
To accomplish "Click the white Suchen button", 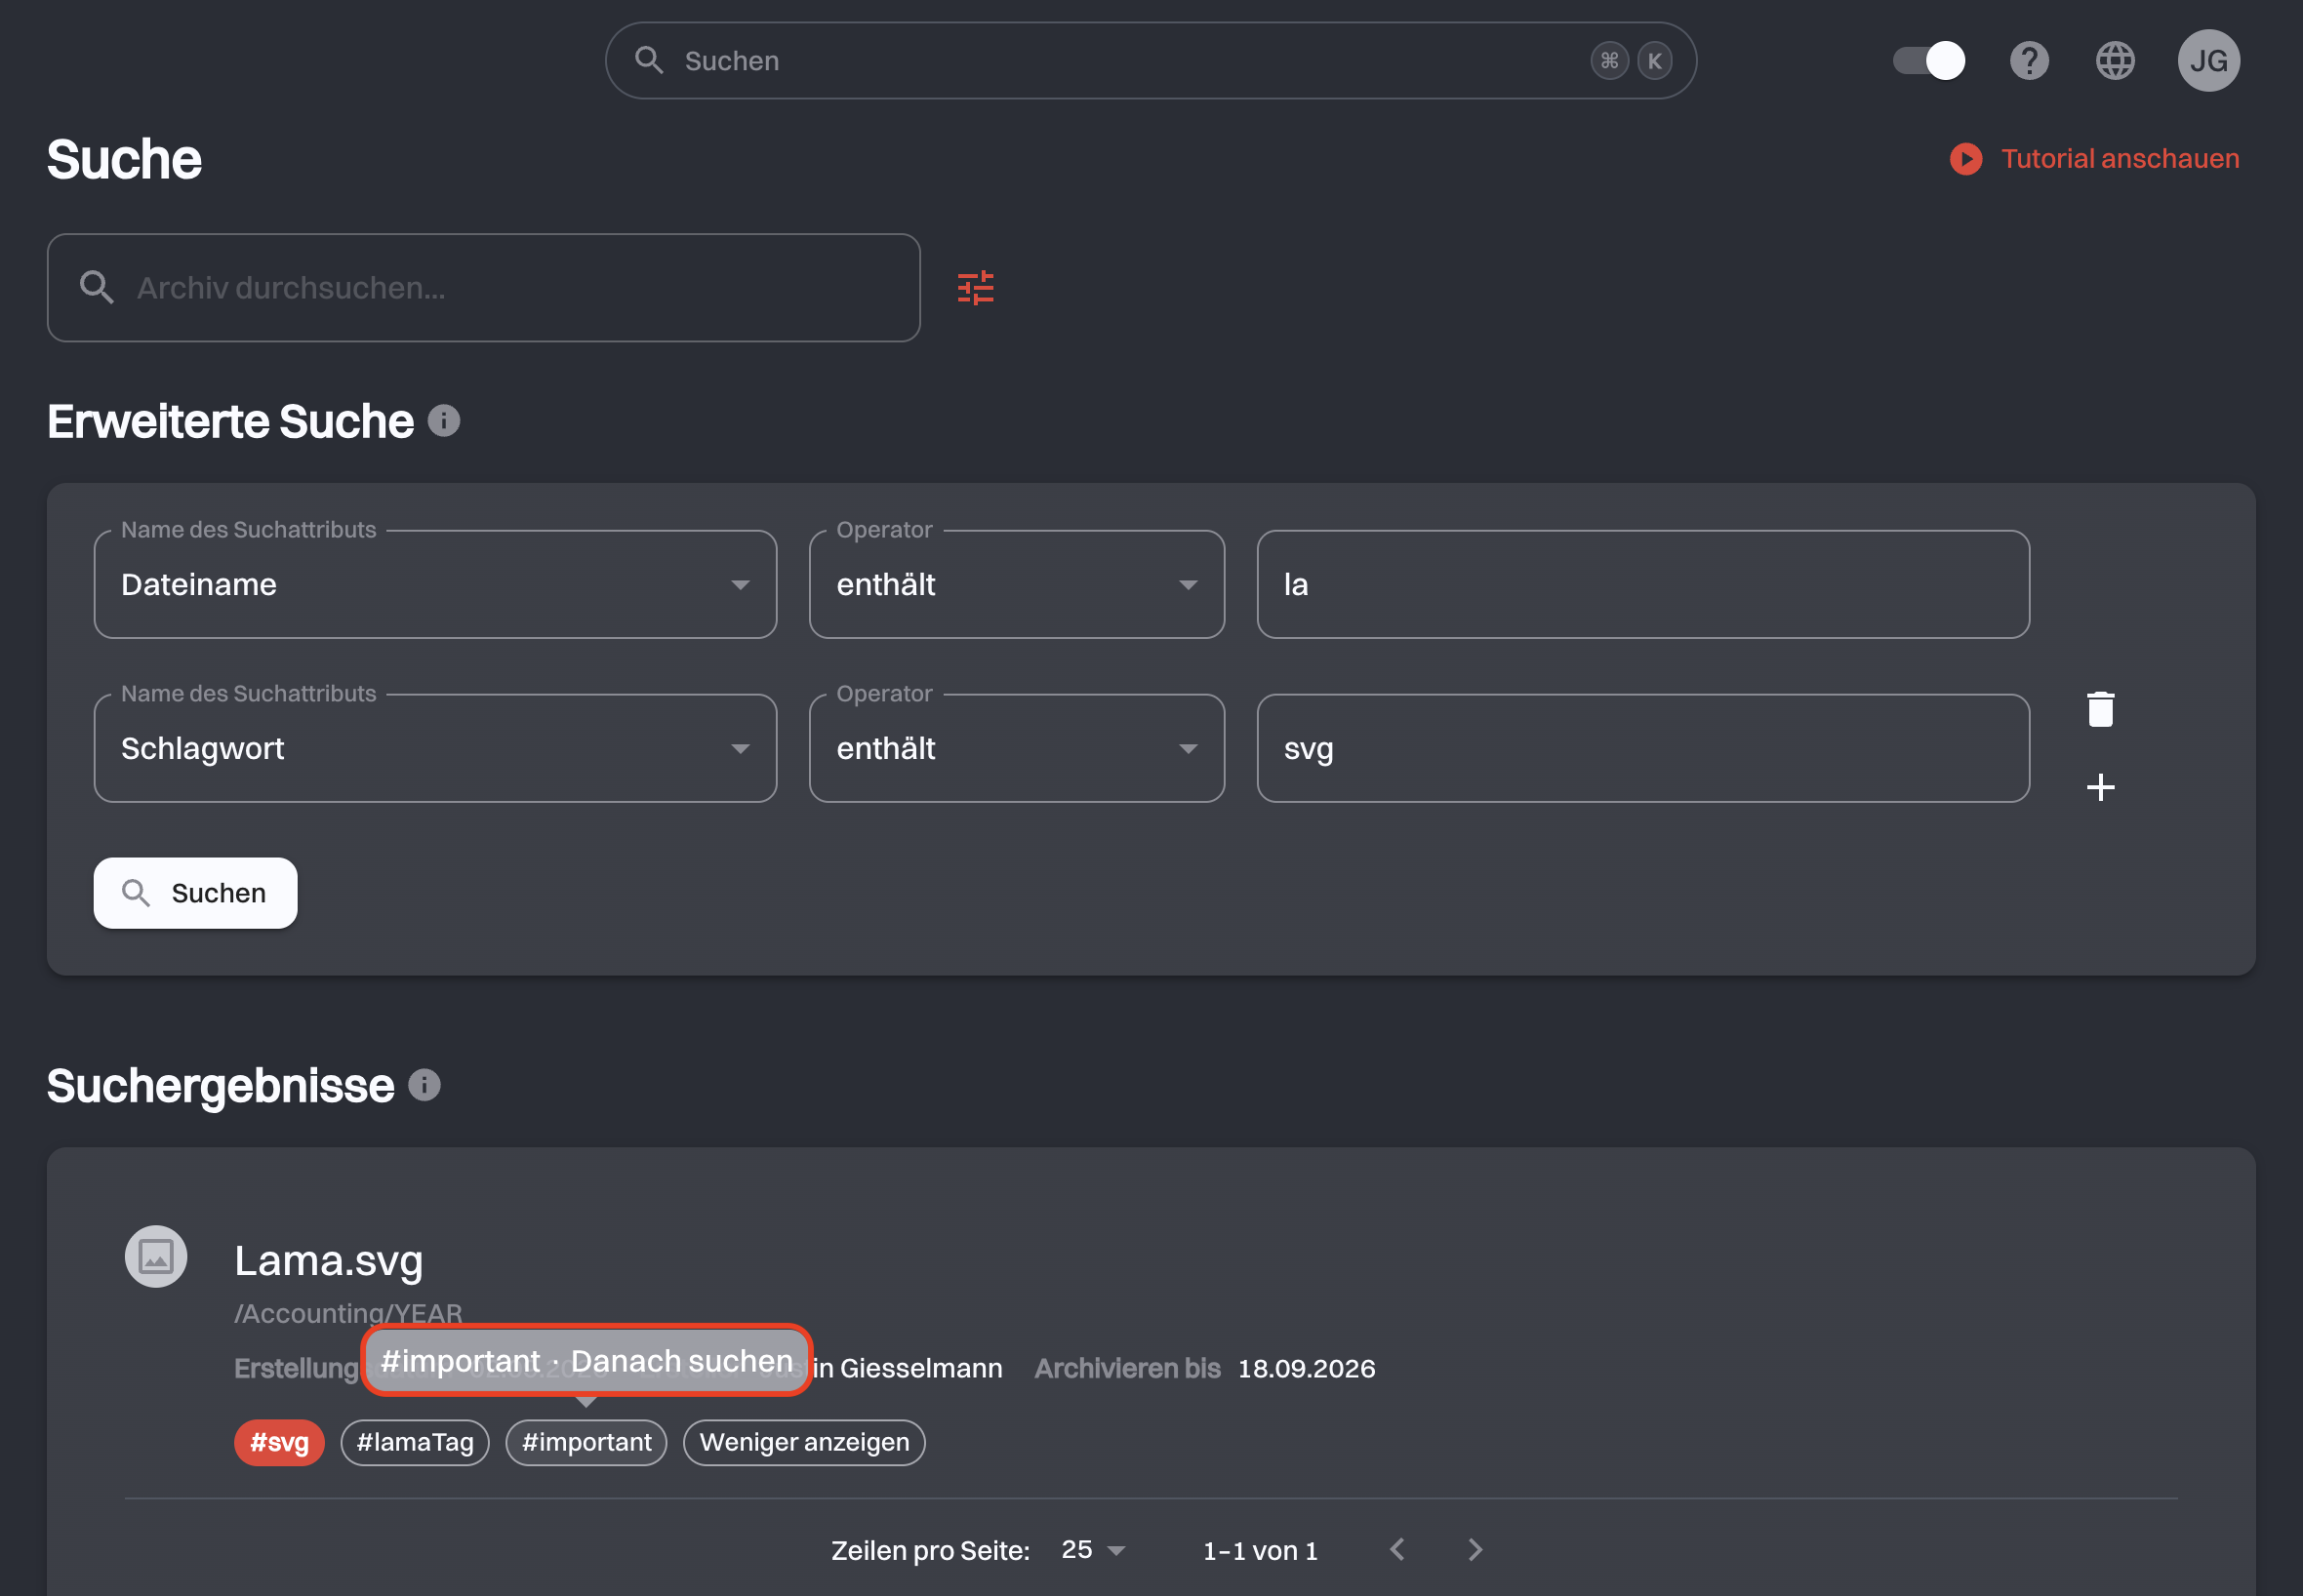I will pos(195,893).
